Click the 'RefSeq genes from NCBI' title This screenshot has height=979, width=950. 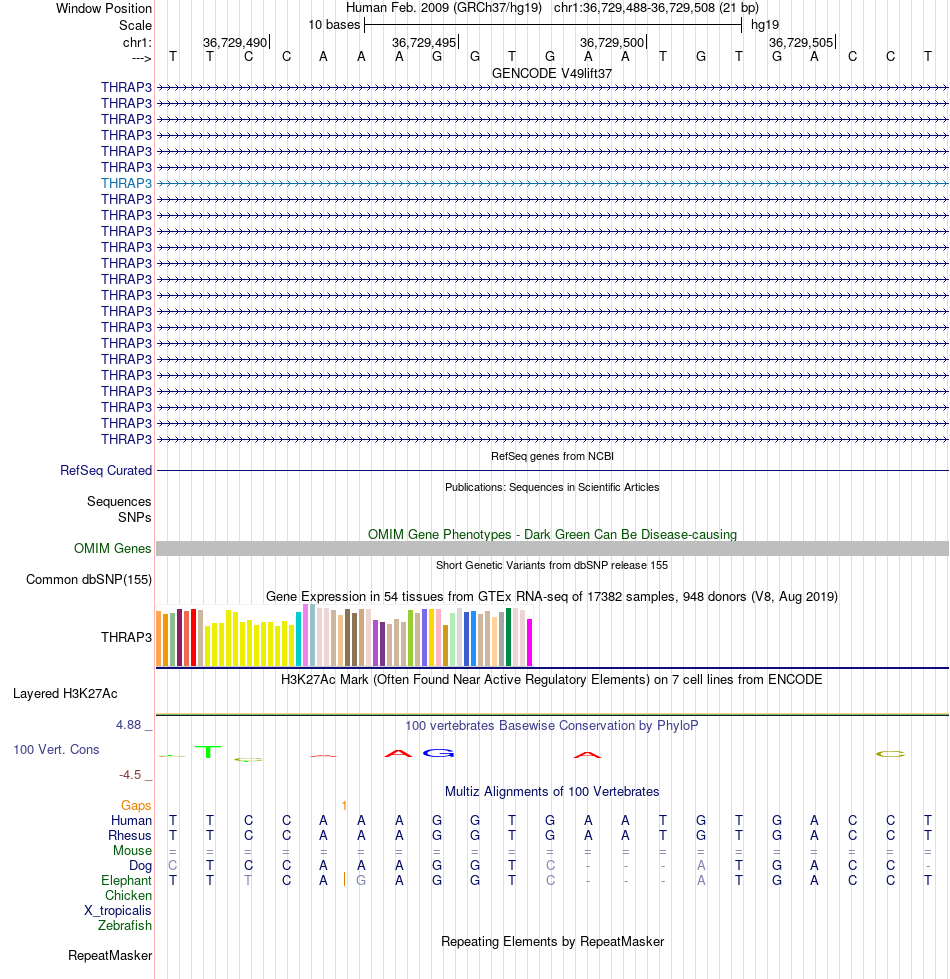pos(552,456)
